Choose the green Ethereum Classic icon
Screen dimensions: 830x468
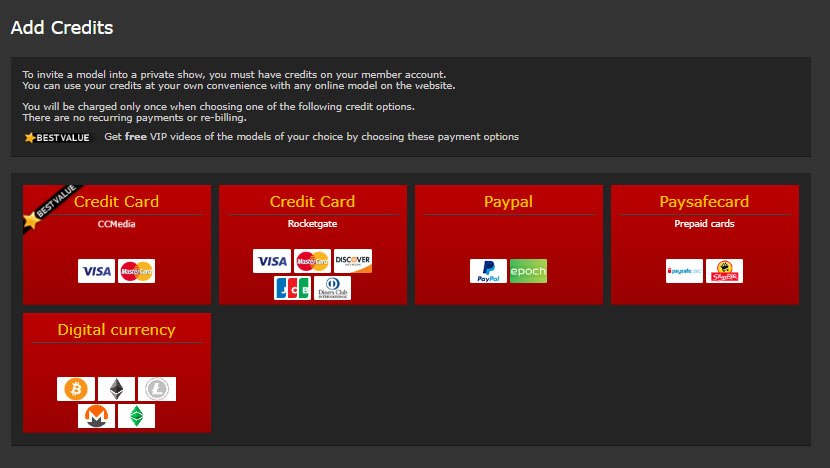coord(137,416)
